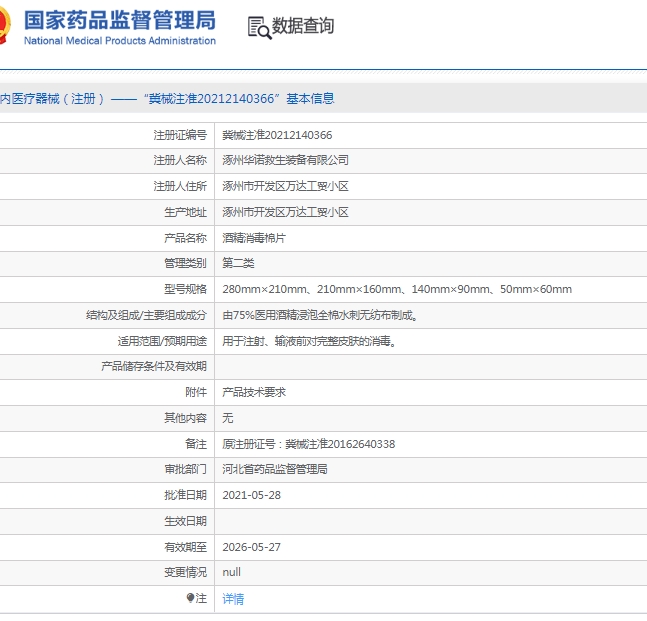Click the 第二类 category value
Image resolution: width=647 pixels, height=621 pixels.
pos(238,263)
